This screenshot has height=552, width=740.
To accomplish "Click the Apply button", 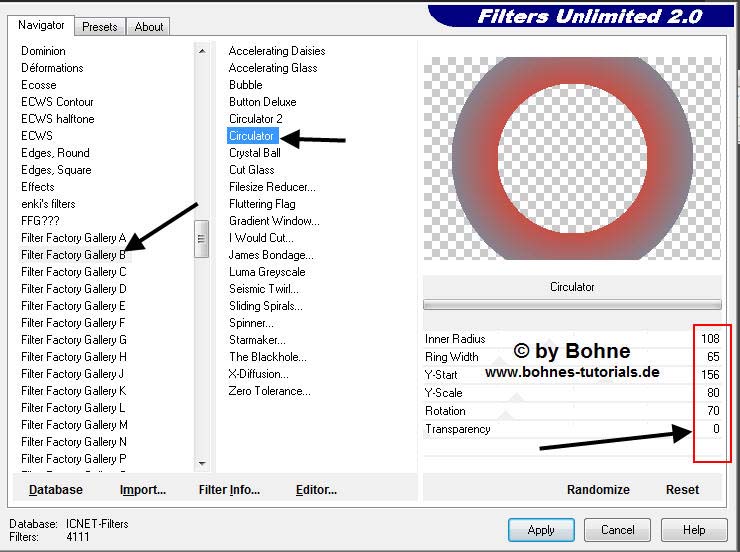I will tap(540, 530).
